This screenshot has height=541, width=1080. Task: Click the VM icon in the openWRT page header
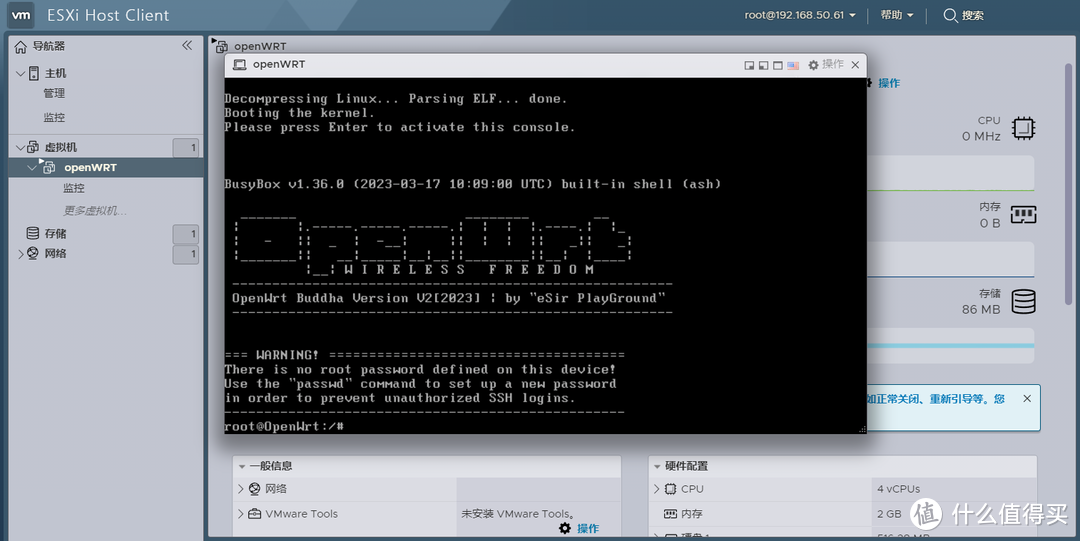pyautogui.click(x=222, y=46)
